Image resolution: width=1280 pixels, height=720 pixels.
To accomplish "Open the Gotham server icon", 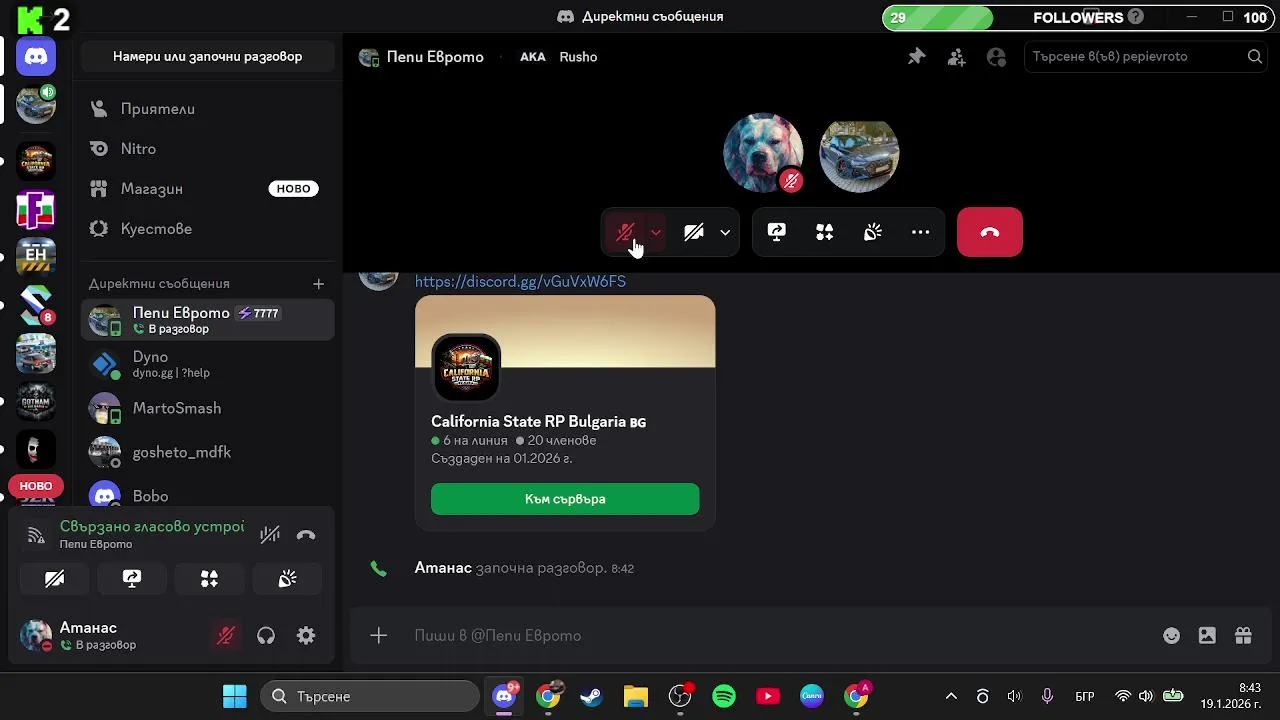I will pos(36,402).
